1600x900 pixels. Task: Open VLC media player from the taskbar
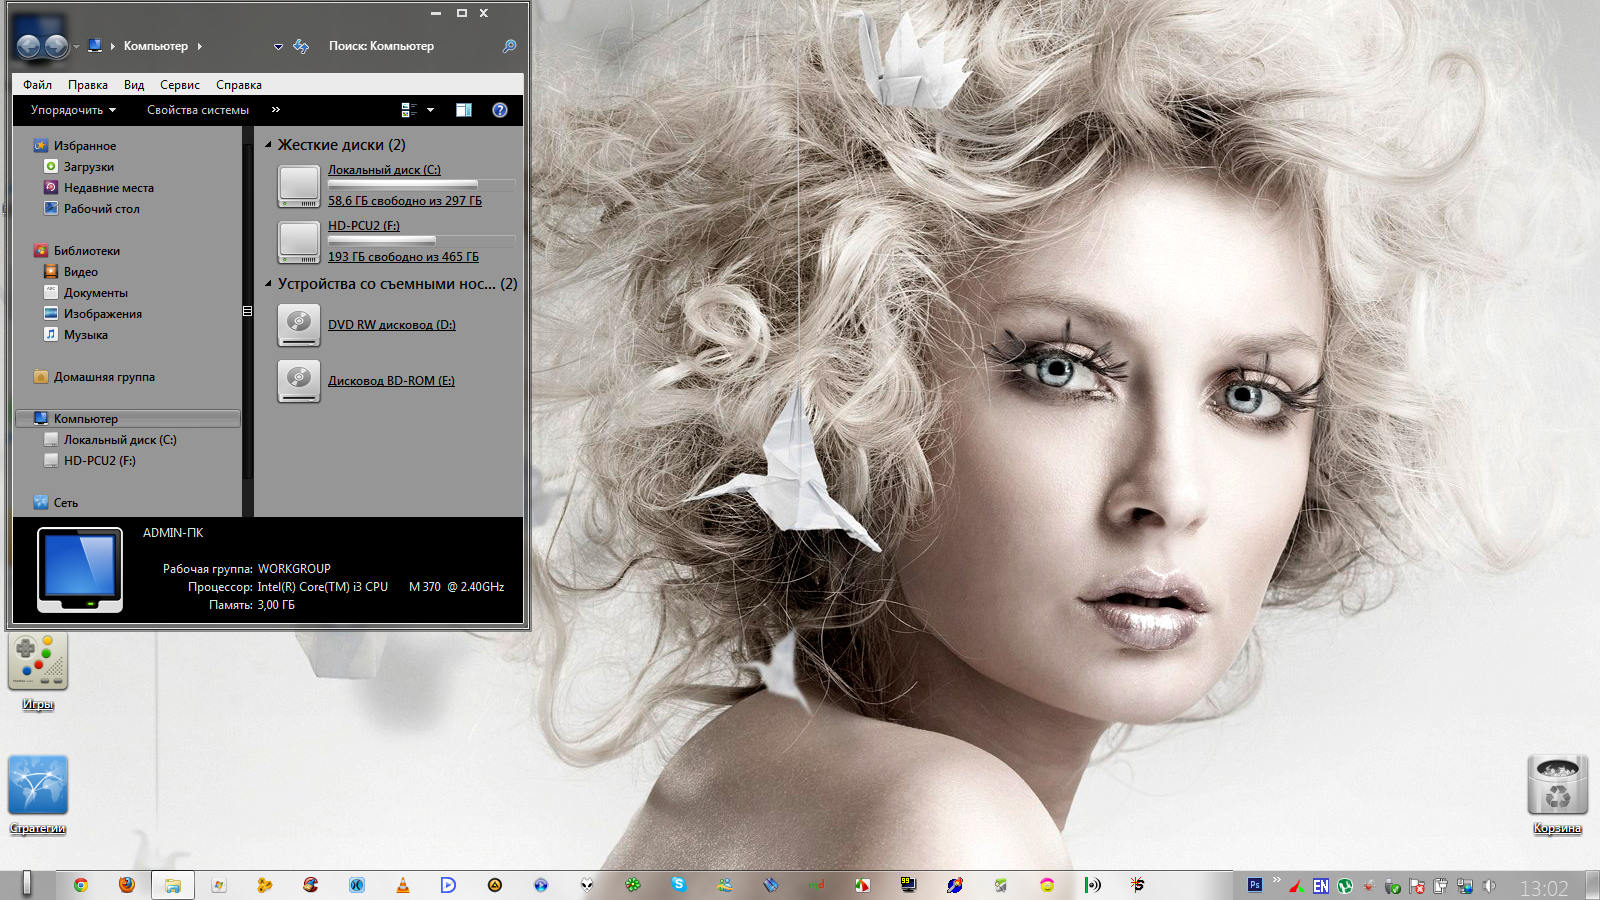(403, 885)
